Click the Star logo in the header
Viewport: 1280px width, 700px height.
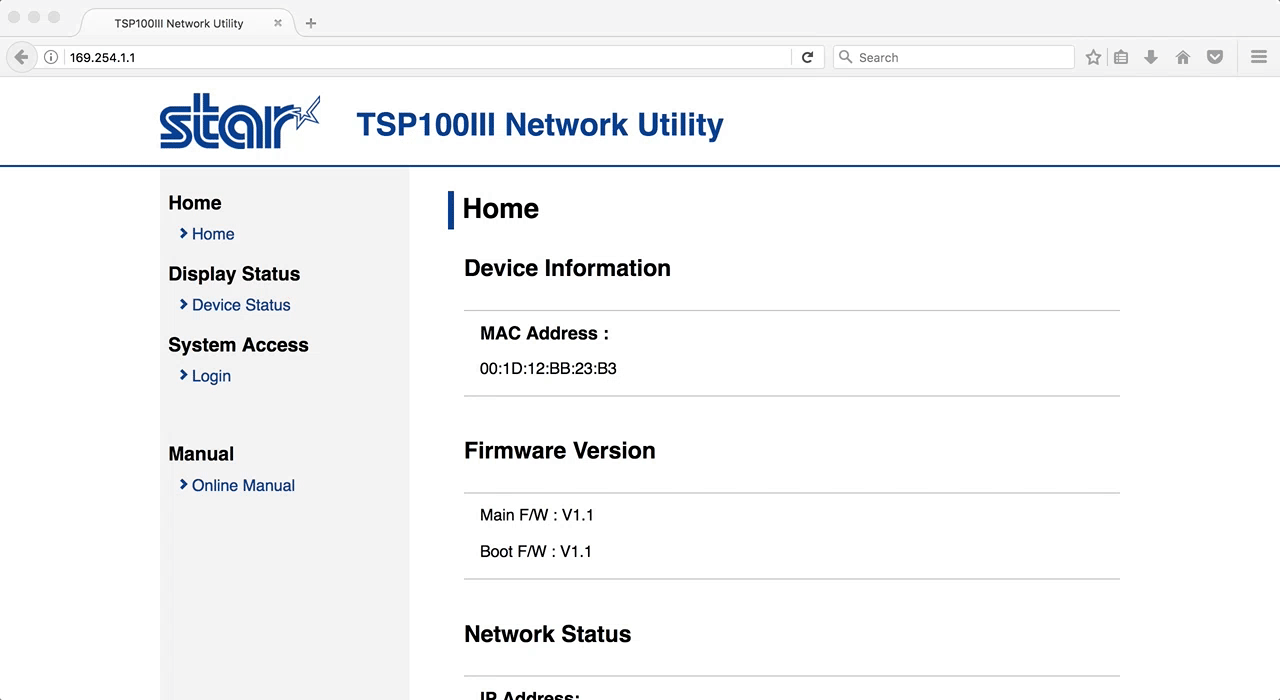[240, 122]
